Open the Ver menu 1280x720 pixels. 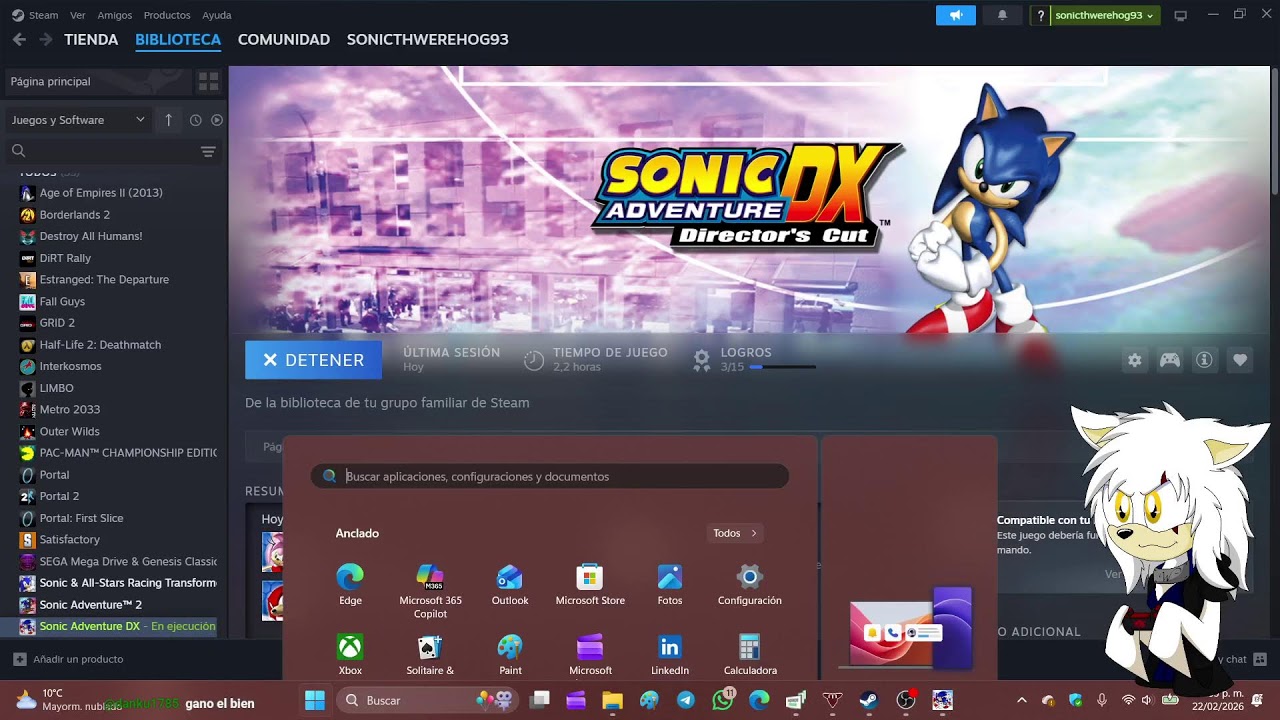(x=78, y=15)
